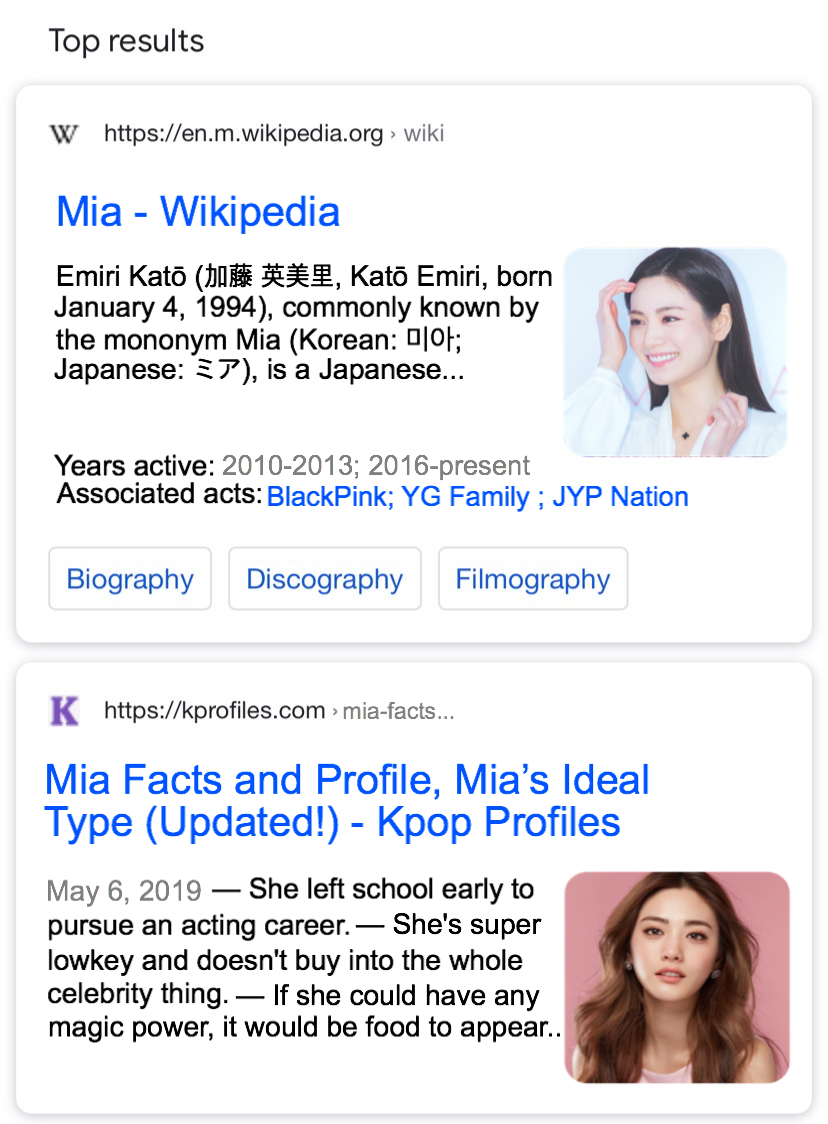828x1124 pixels.
Task: Open the Discography section chip
Action: (x=325, y=578)
